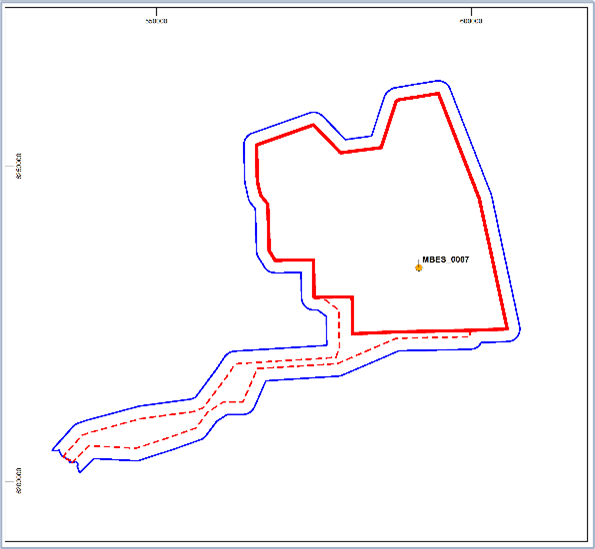Click the short red tick ending the dashed line
The image size is (595, 549).
coord(470,333)
